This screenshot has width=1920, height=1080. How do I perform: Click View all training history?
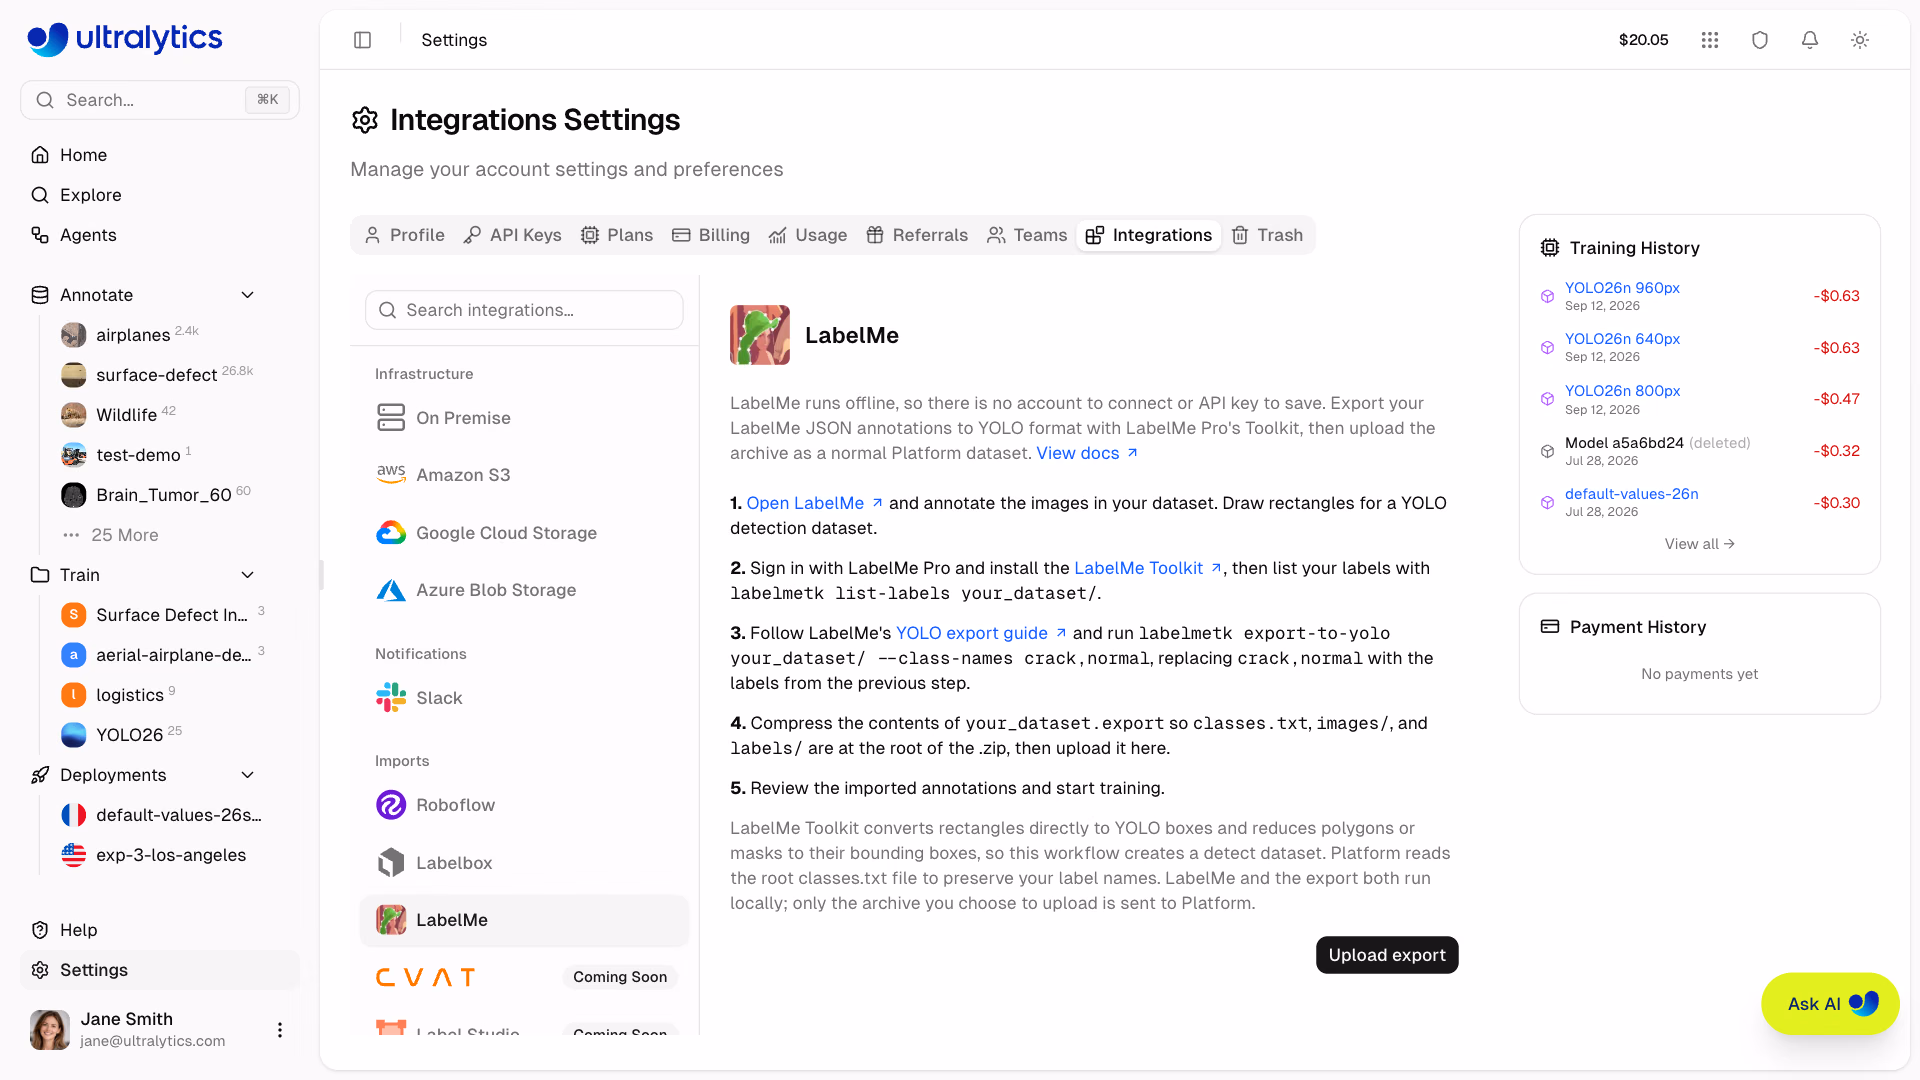pos(1699,544)
